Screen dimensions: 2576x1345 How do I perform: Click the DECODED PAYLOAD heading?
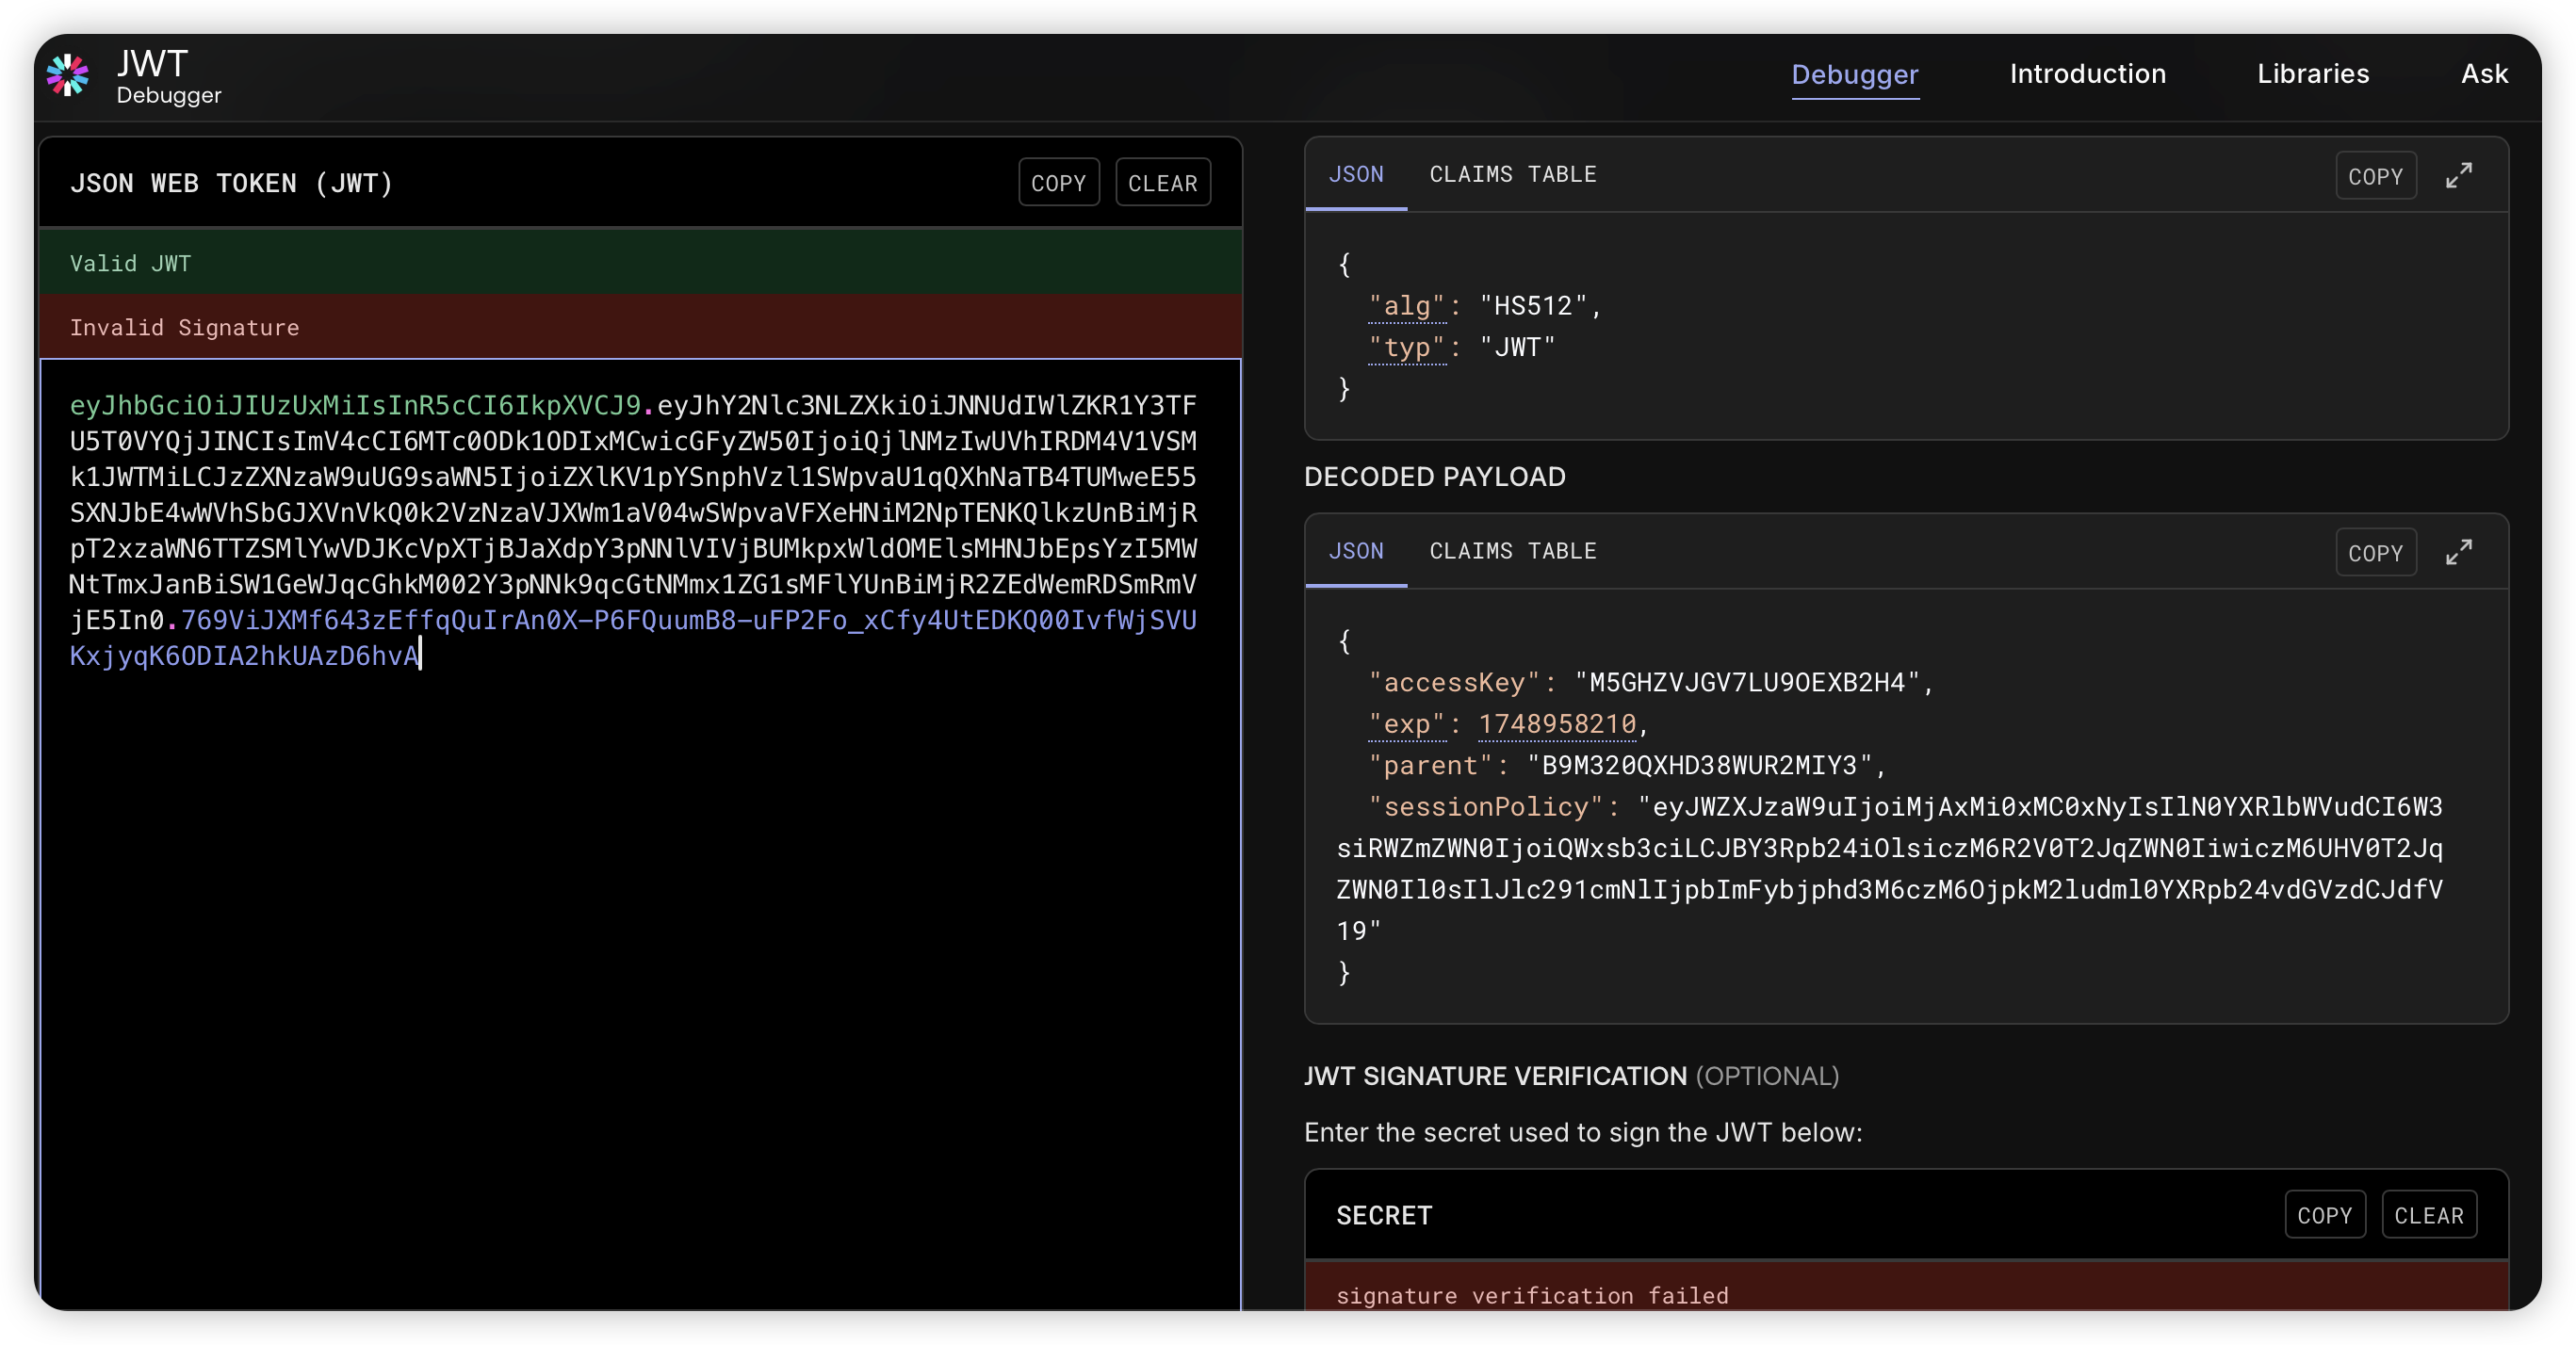(x=1435, y=477)
